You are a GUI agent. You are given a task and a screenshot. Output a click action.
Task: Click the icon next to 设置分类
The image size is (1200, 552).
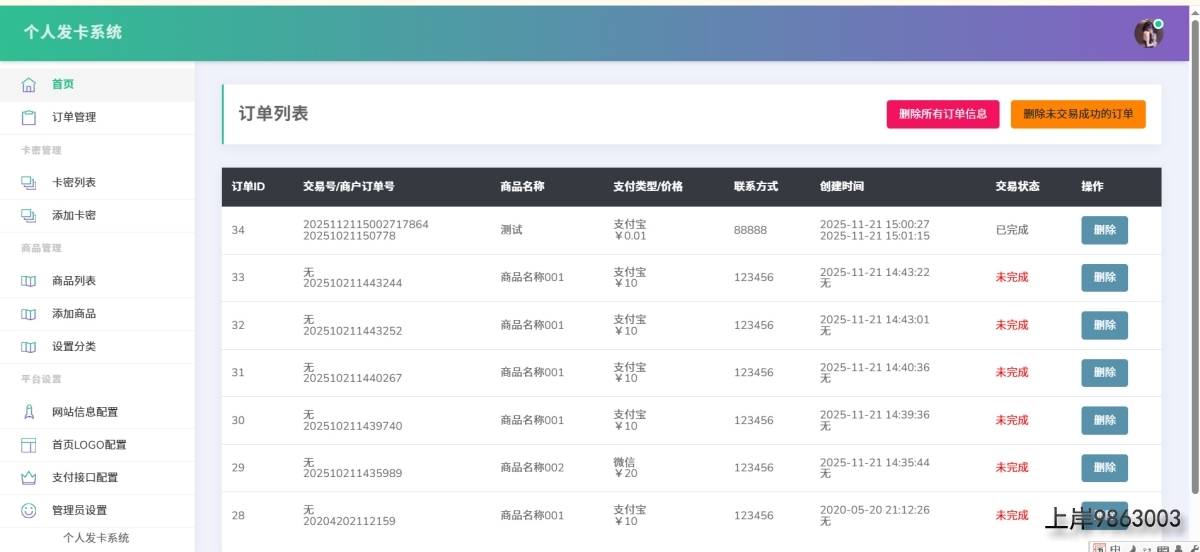(x=29, y=347)
